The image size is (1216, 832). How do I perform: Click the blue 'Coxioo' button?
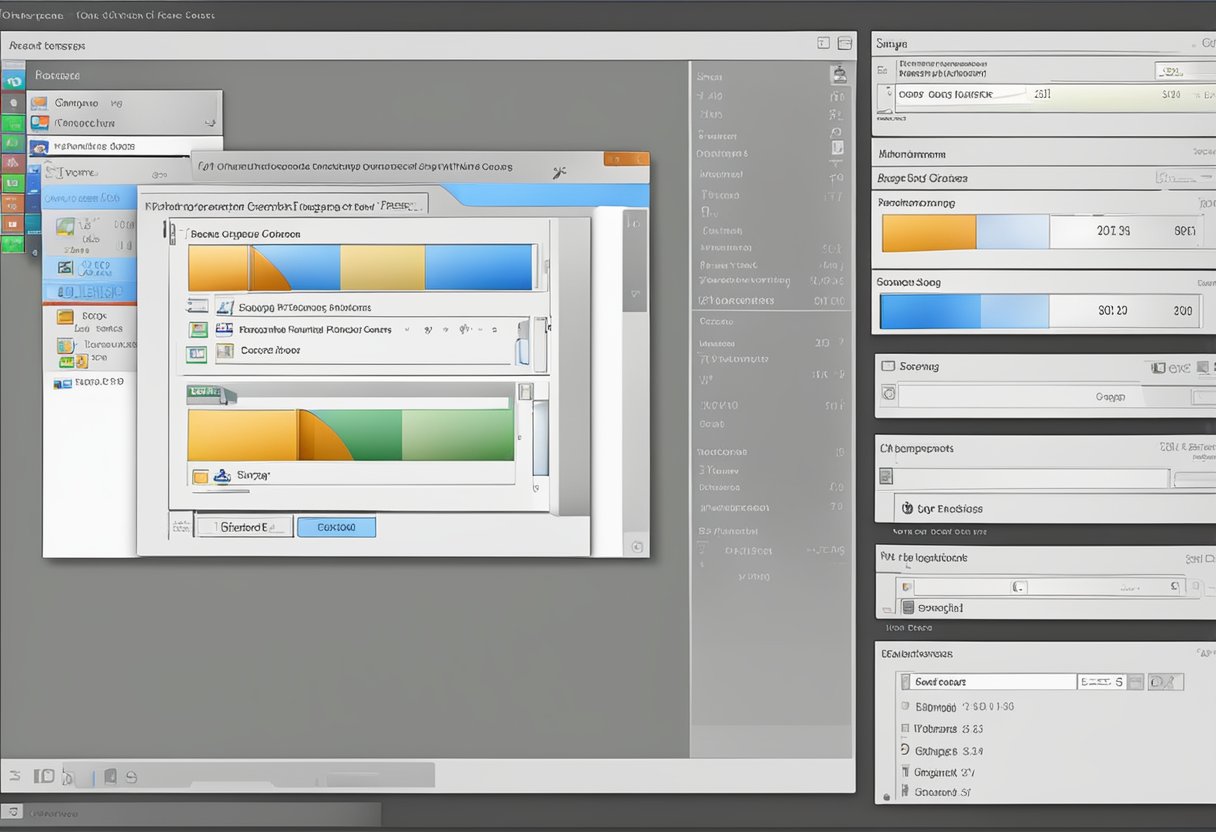336,527
